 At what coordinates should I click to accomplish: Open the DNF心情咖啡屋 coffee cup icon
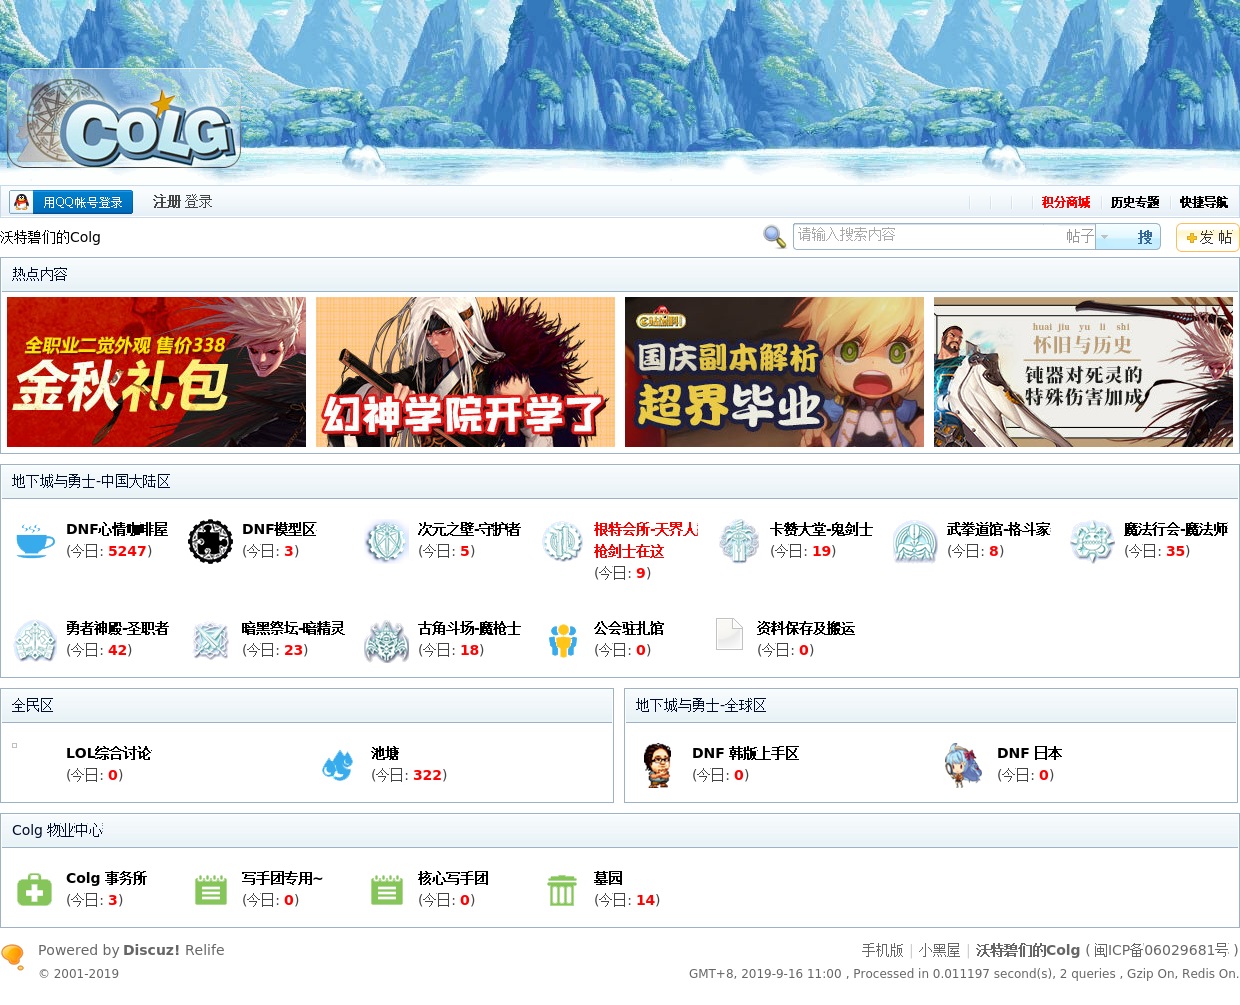[x=35, y=541]
